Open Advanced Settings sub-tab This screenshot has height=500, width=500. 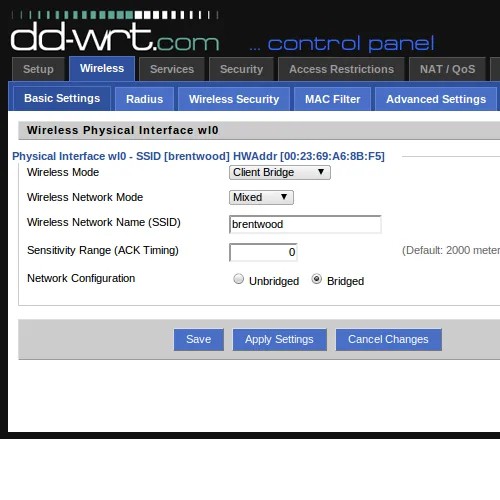pos(436,99)
